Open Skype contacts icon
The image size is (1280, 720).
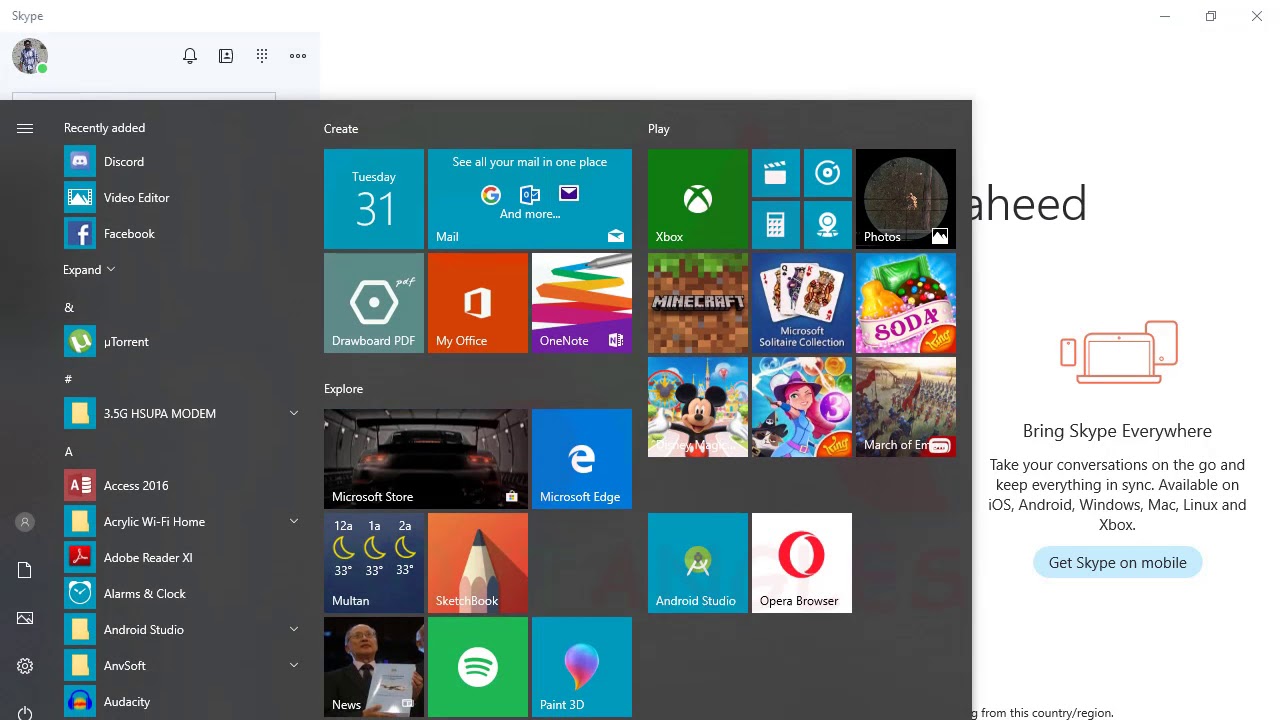pos(226,56)
